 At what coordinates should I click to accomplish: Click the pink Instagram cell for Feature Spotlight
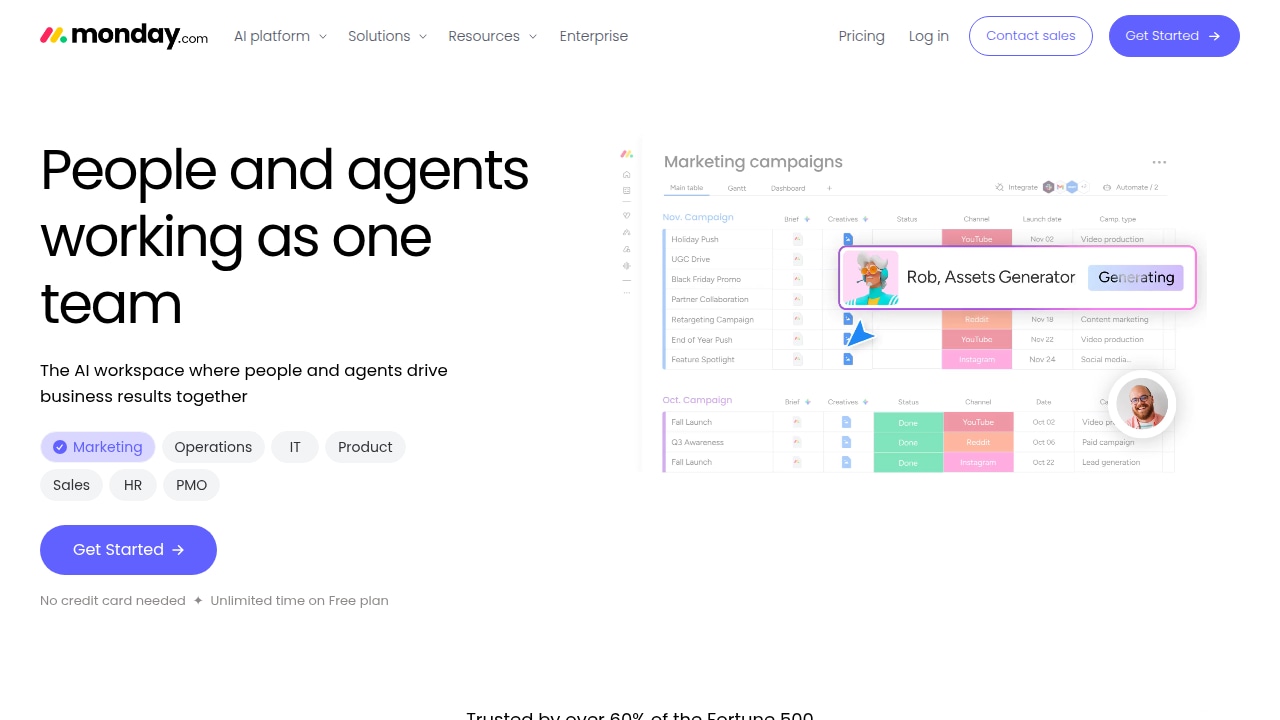tap(977, 359)
